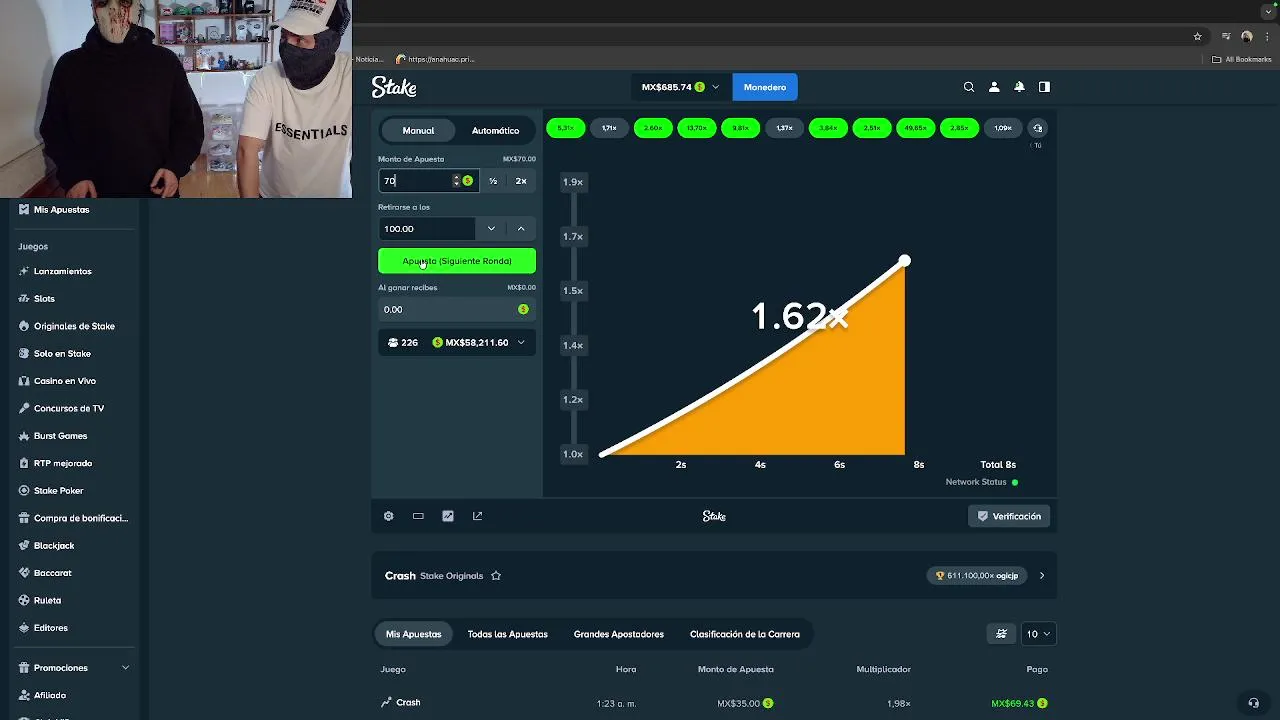The width and height of the screenshot is (1280, 720).
Task: Open Stake Poker in the sidebar
Action: [58, 491]
